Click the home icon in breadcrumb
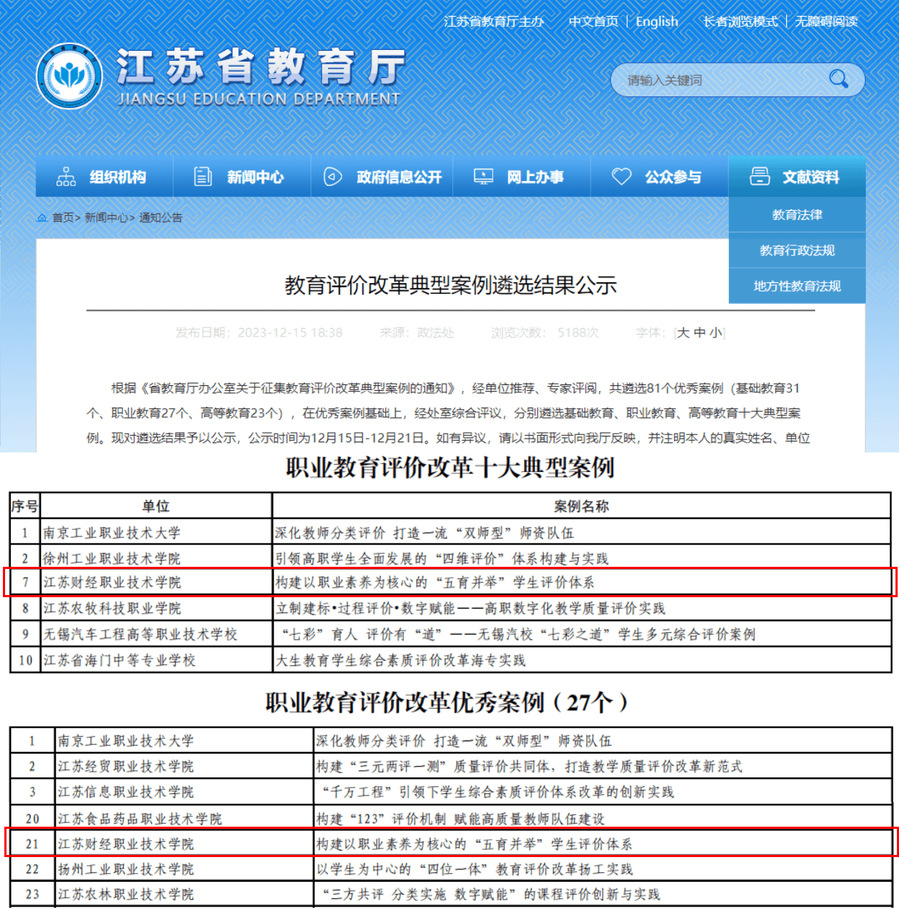 [42, 218]
